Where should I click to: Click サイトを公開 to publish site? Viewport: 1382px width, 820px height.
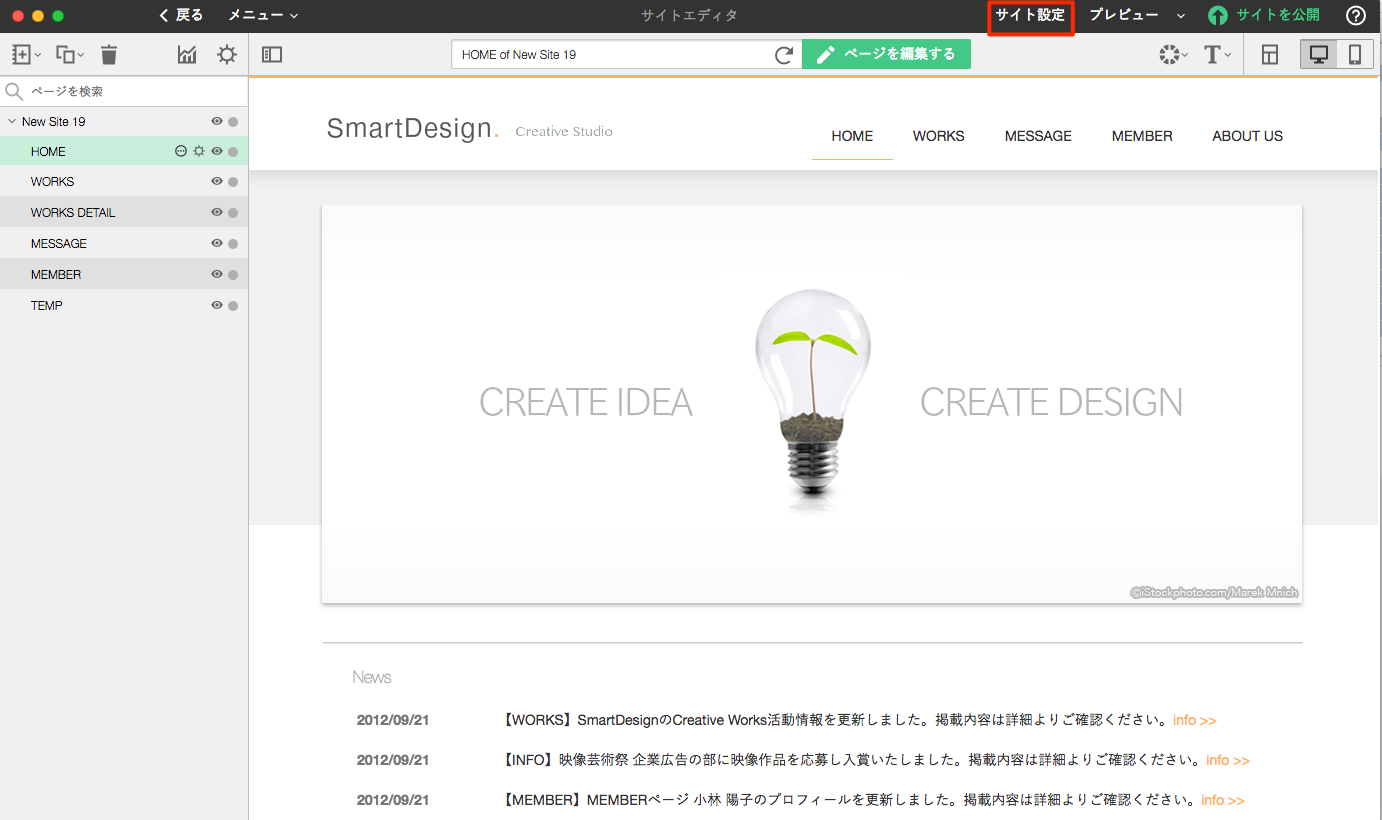(x=1265, y=15)
